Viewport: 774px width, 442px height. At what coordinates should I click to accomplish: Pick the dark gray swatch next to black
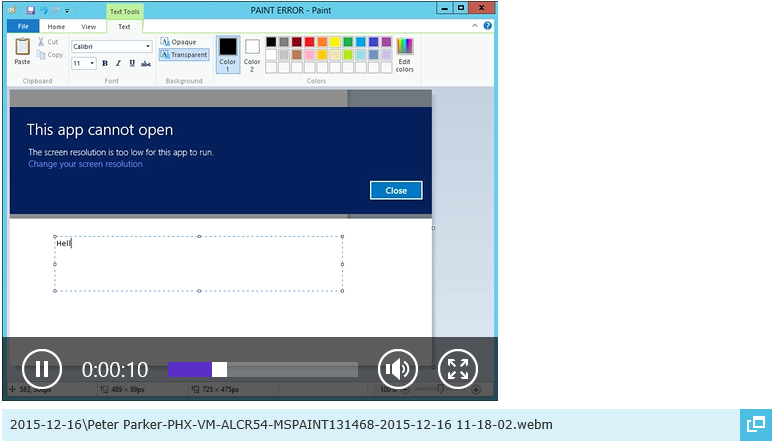tap(284, 42)
